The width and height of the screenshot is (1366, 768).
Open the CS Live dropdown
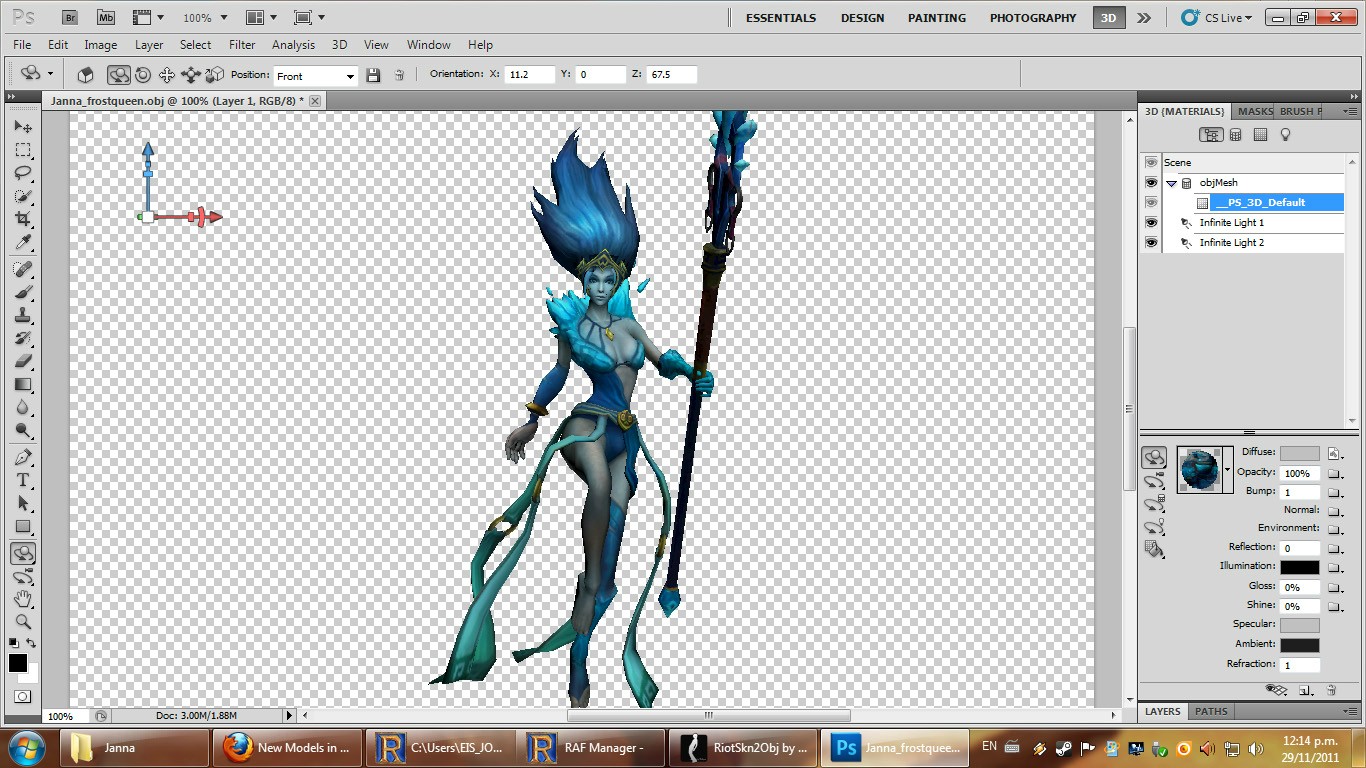(1216, 18)
